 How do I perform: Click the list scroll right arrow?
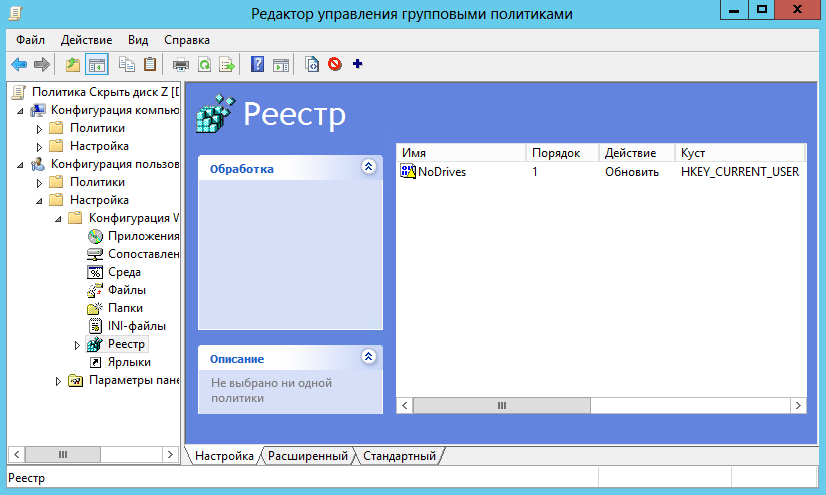tap(798, 405)
